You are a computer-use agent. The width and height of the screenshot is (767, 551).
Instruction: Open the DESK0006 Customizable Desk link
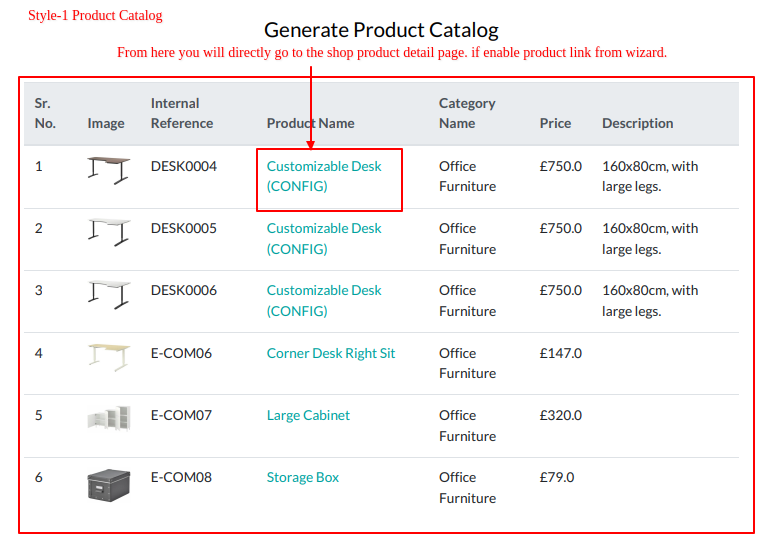pyautogui.click(x=324, y=300)
